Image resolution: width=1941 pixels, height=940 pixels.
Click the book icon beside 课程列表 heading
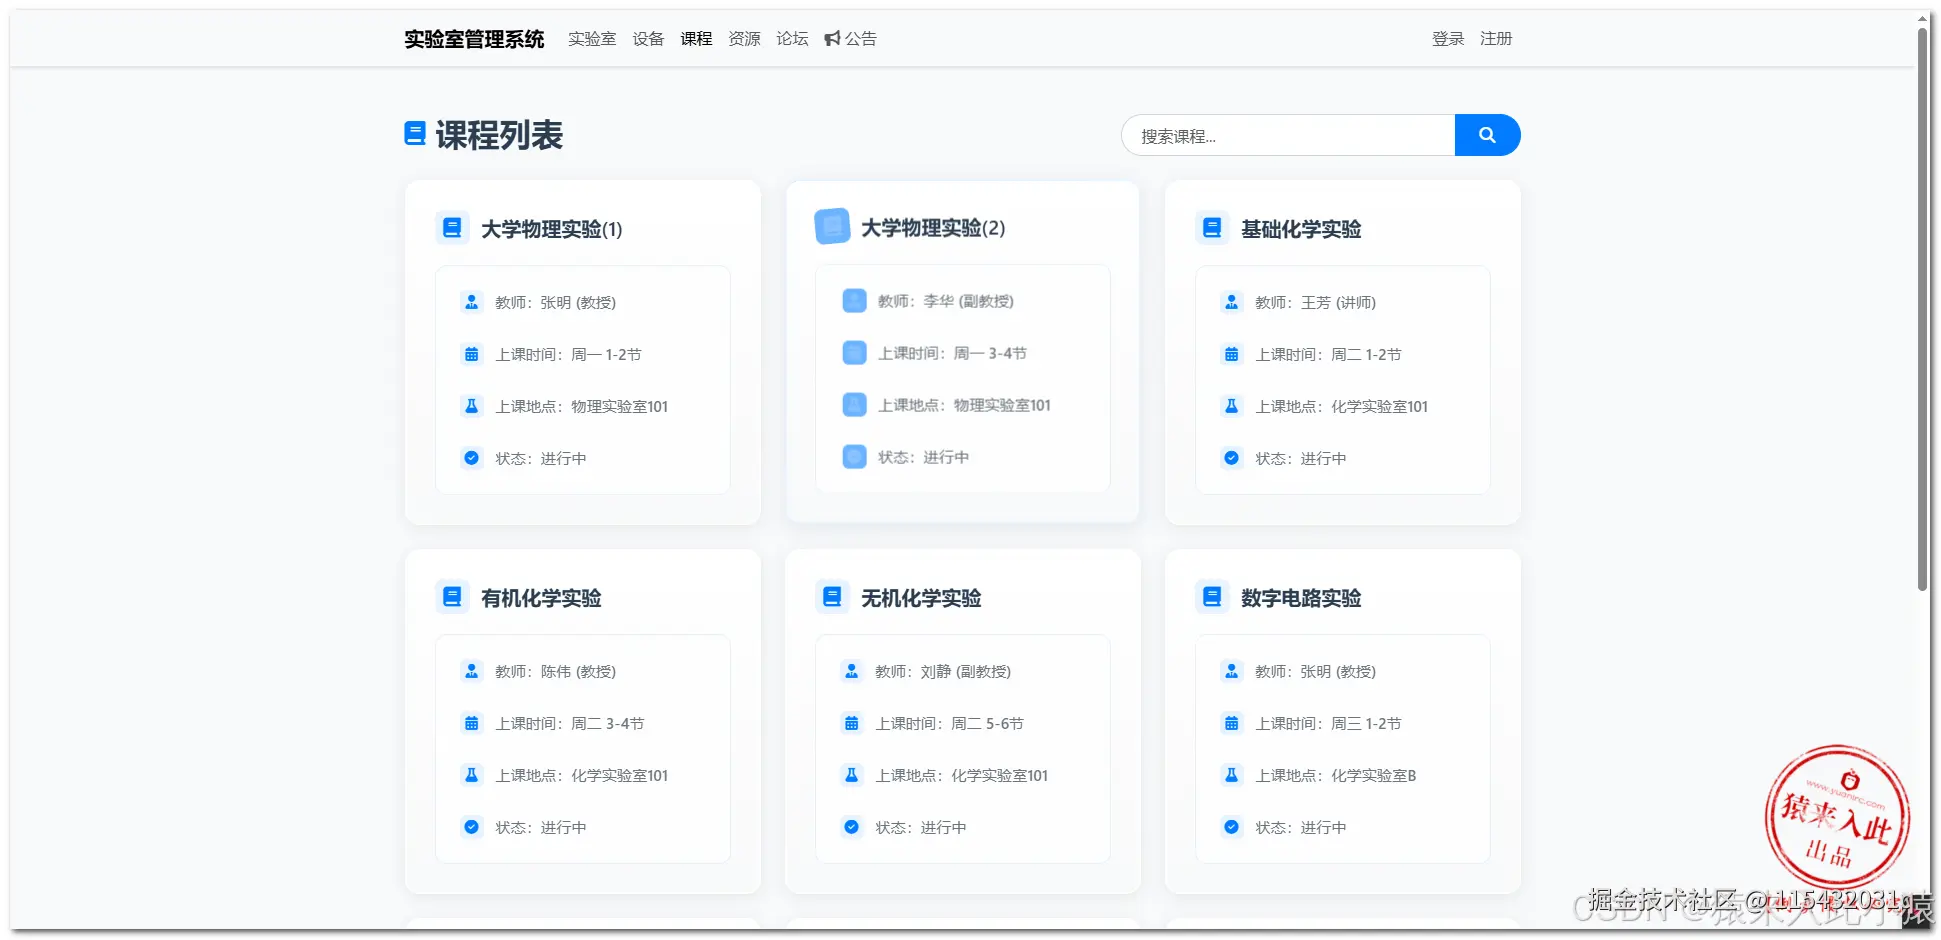415,133
